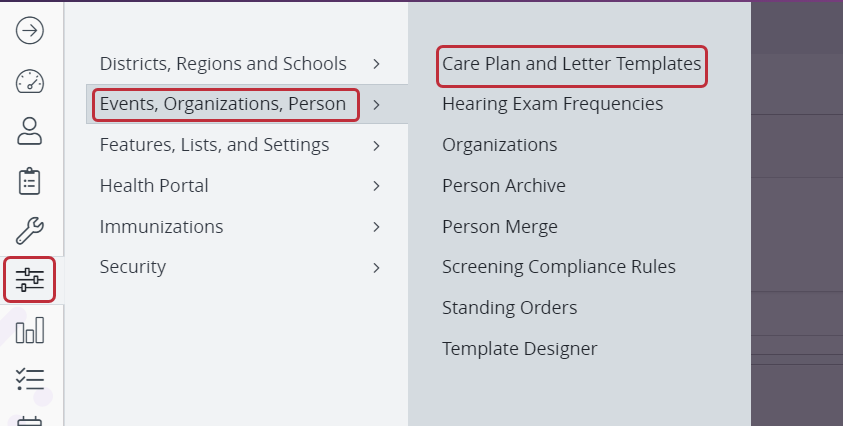Launch the Template Designer
This screenshot has width=843, height=426.
tap(519, 349)
